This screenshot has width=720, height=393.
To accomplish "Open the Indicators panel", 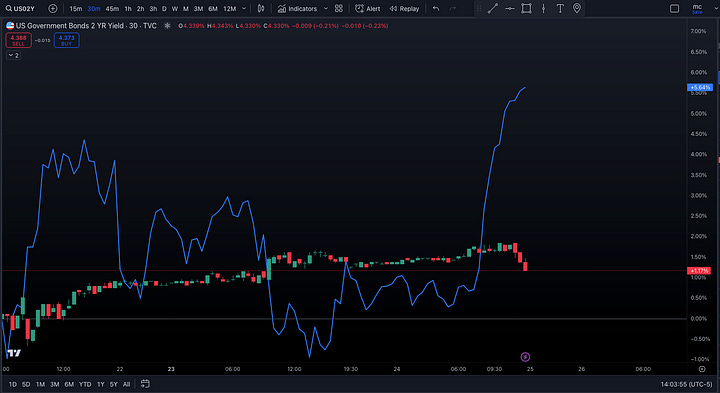I will (x=297, y=8).
